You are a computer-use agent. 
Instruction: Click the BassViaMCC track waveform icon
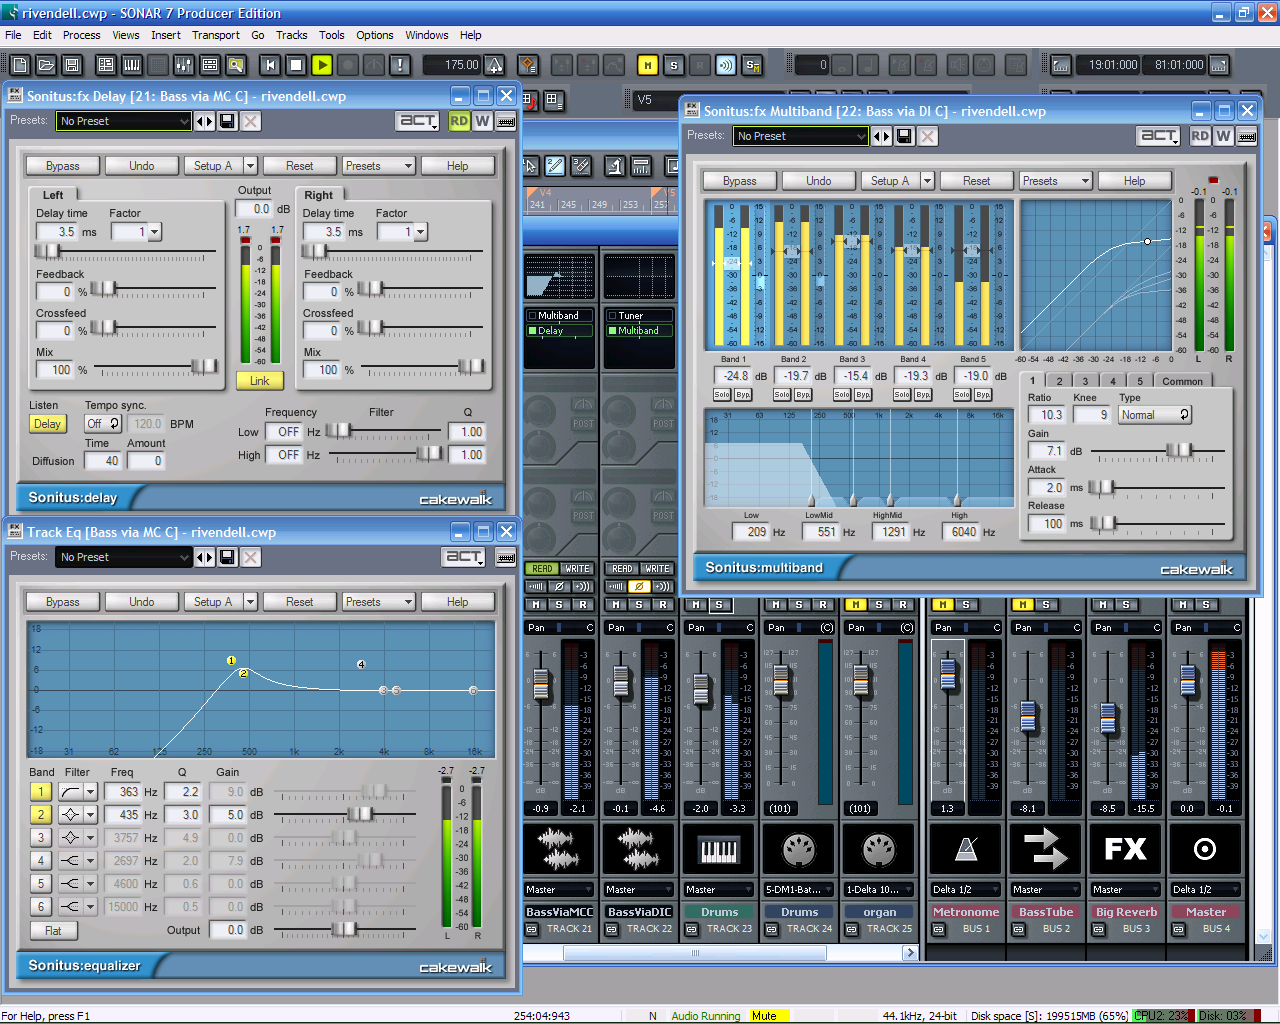(x=559, y=849)
